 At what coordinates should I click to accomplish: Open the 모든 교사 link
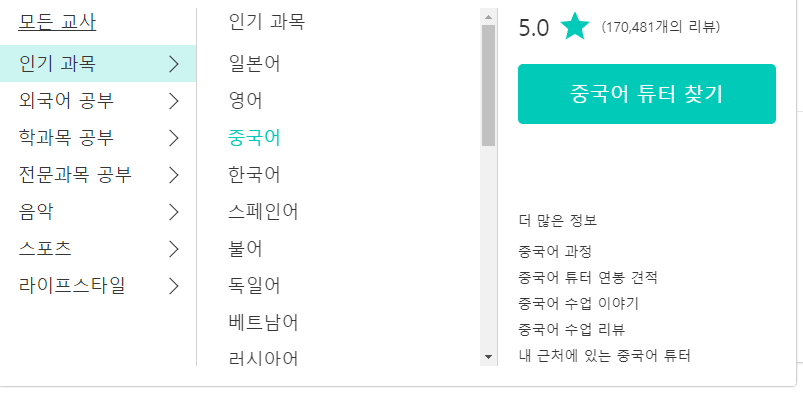[x=58, y=23]
